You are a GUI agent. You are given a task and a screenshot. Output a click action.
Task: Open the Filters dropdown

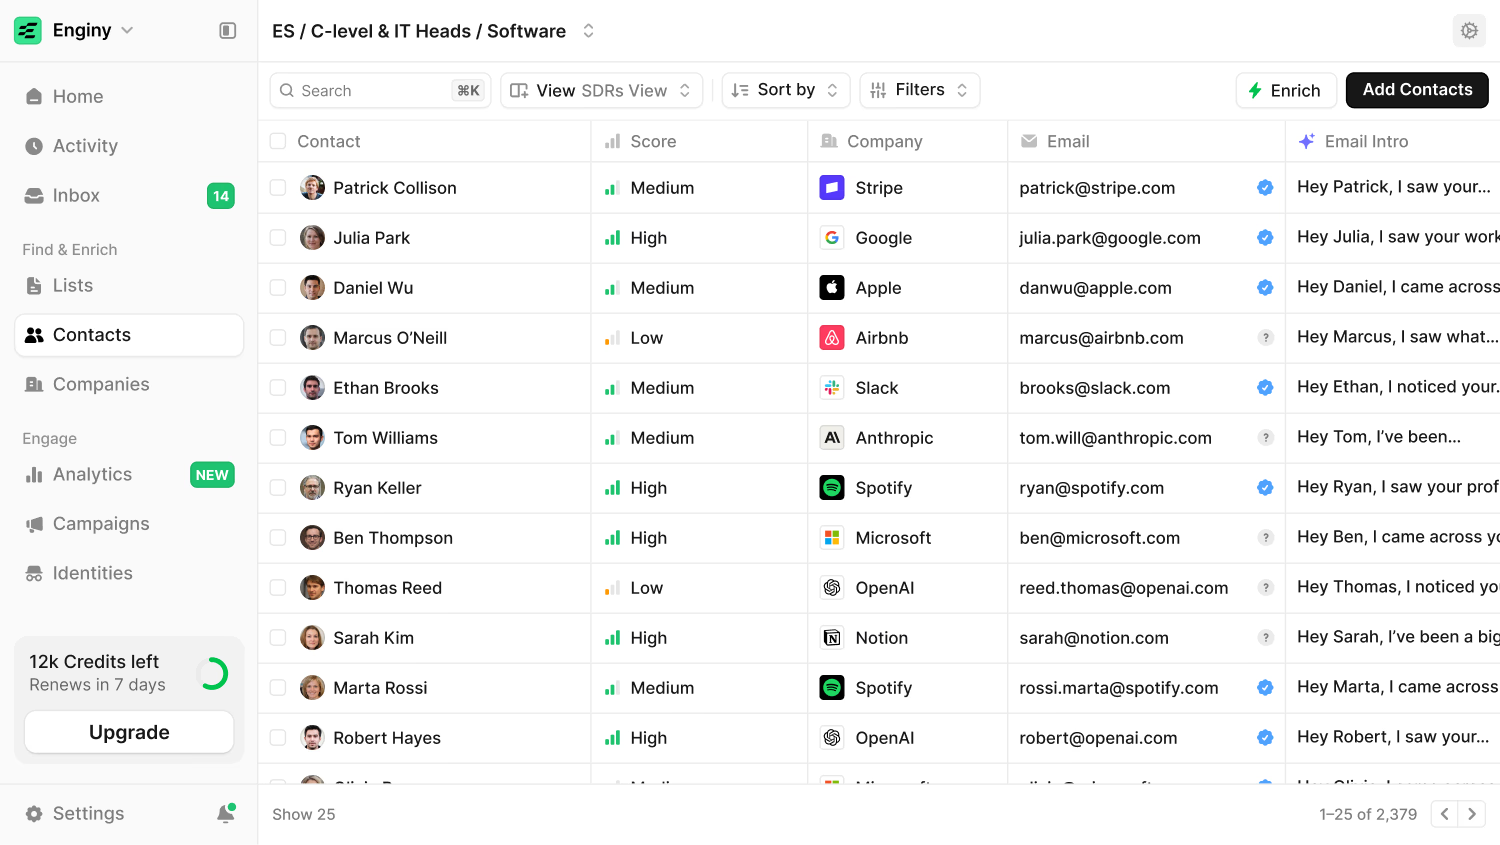tap(919, 91)
